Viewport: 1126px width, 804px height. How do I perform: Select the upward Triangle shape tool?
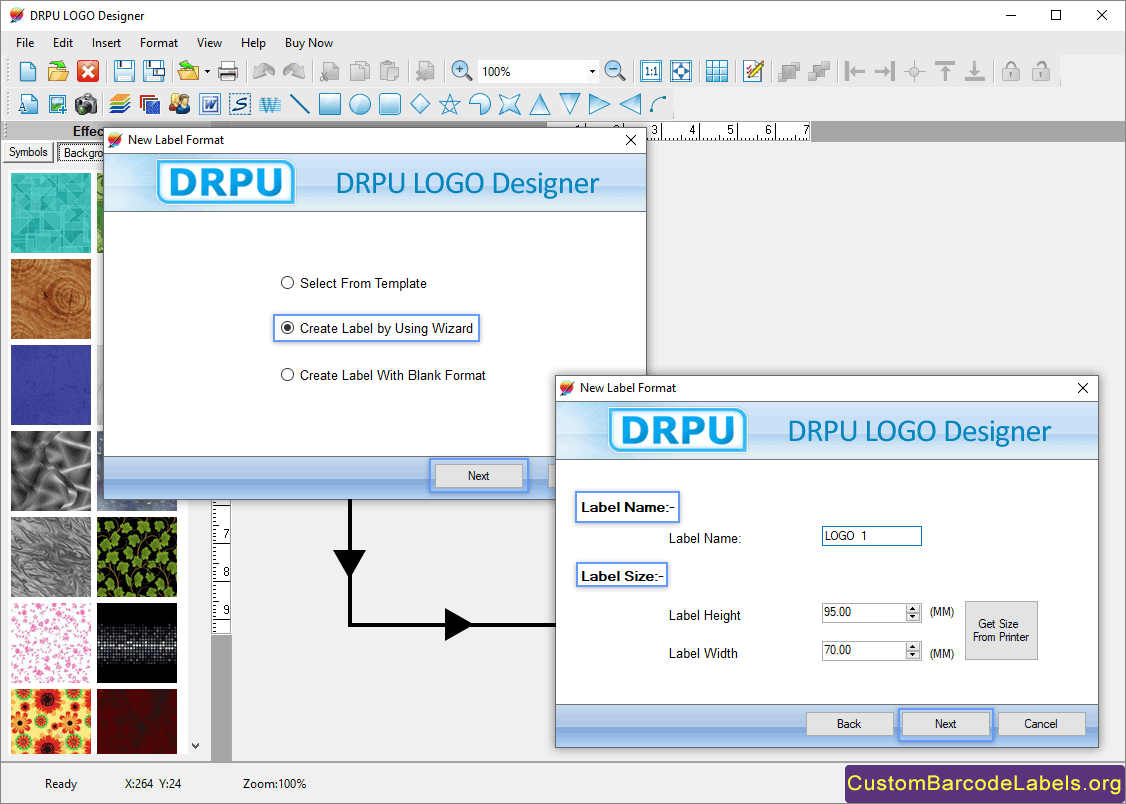(539, 105)
